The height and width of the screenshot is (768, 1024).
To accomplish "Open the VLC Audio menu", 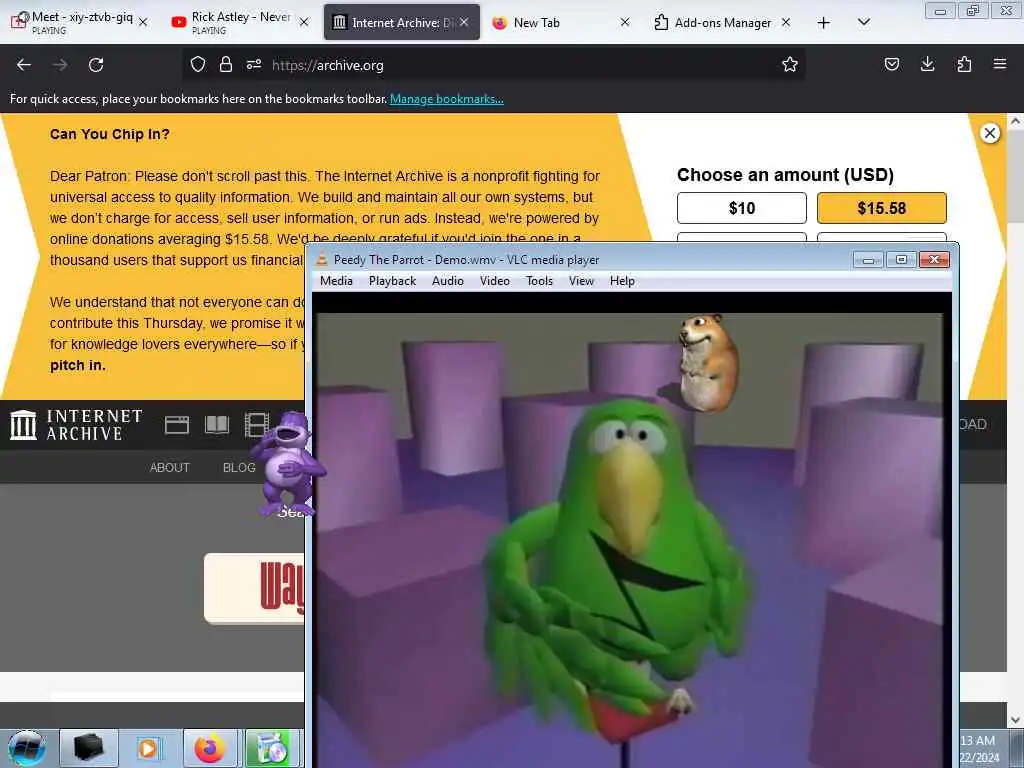I will click(448, 281).
